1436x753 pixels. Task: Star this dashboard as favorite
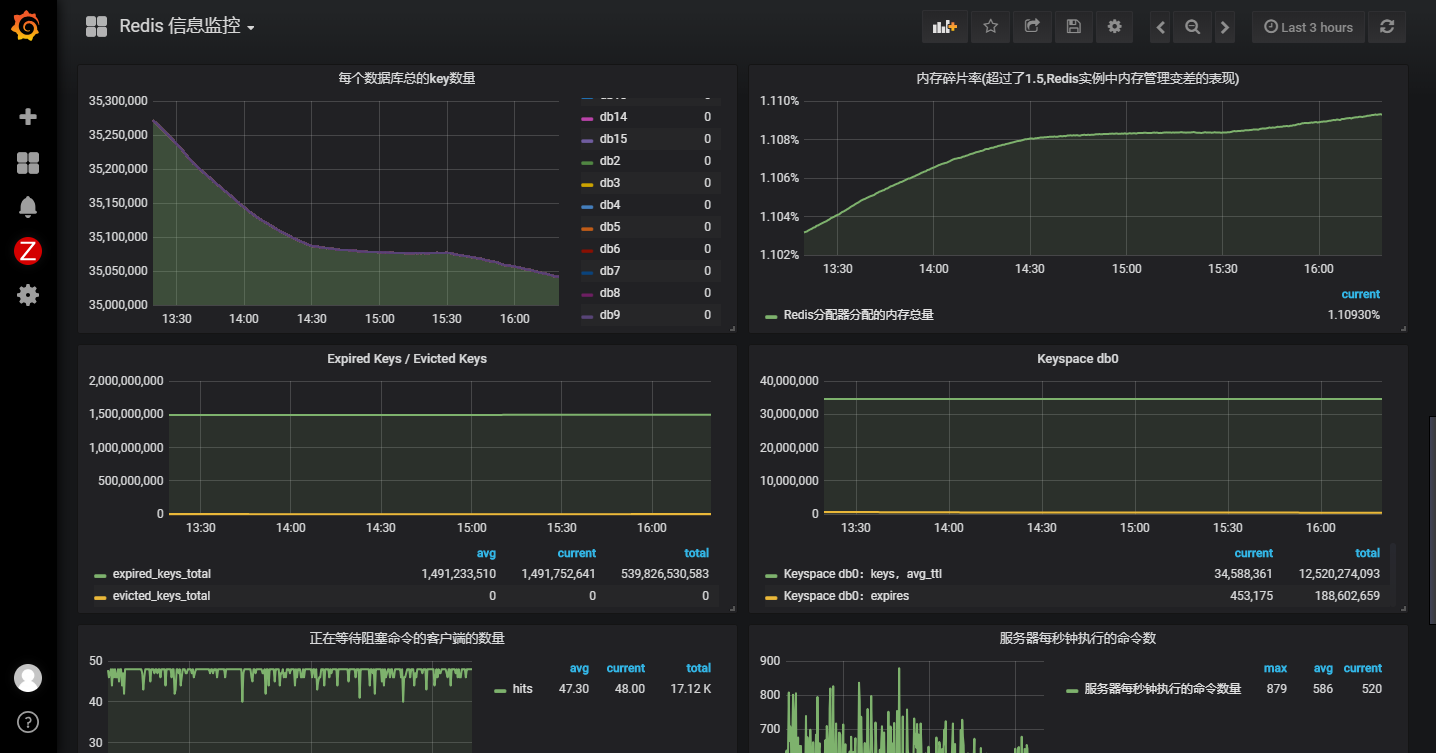[990, 27]
